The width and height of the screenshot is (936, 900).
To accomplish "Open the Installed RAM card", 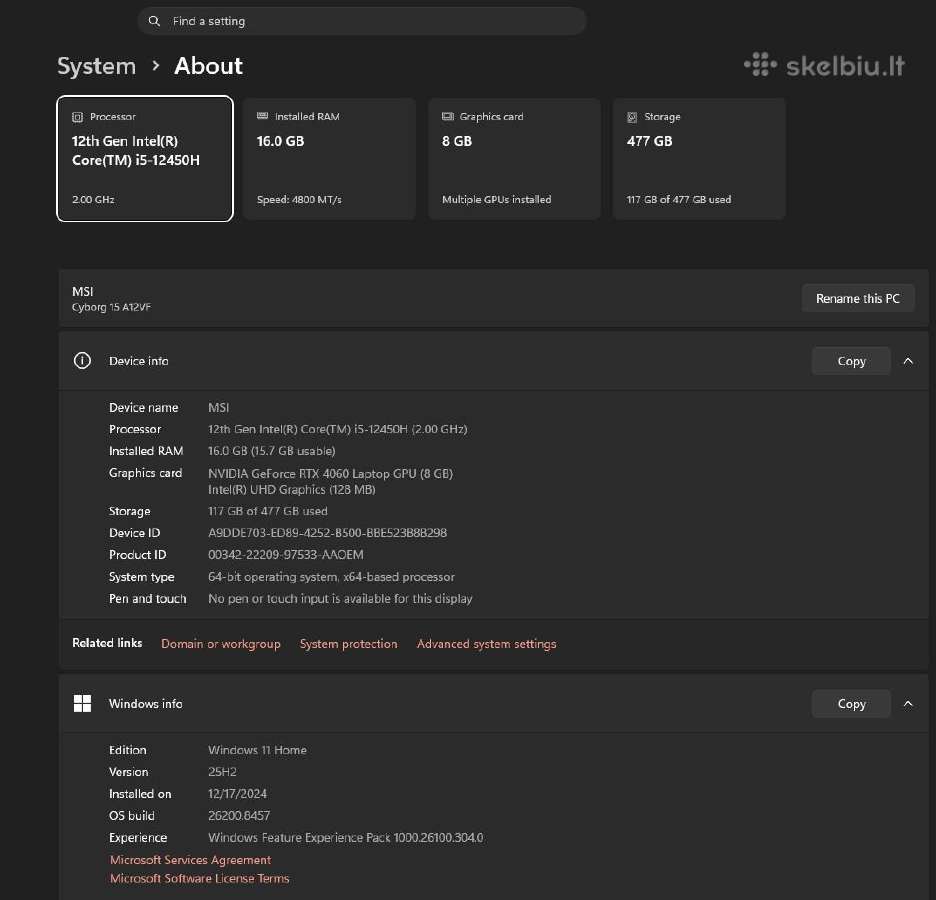I will click(x=330, y=159).
